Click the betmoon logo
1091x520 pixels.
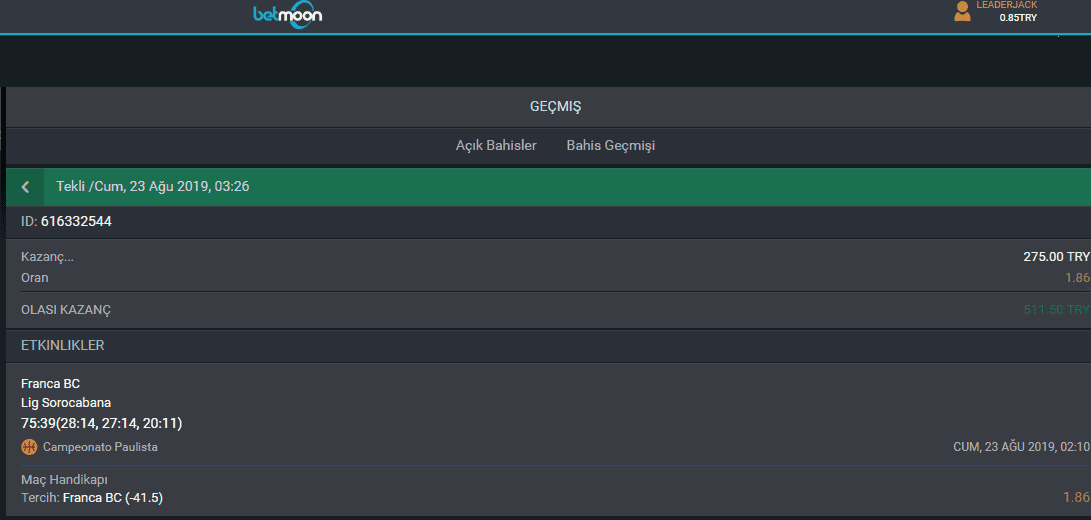pyautogui.click(x=287, y=15)
